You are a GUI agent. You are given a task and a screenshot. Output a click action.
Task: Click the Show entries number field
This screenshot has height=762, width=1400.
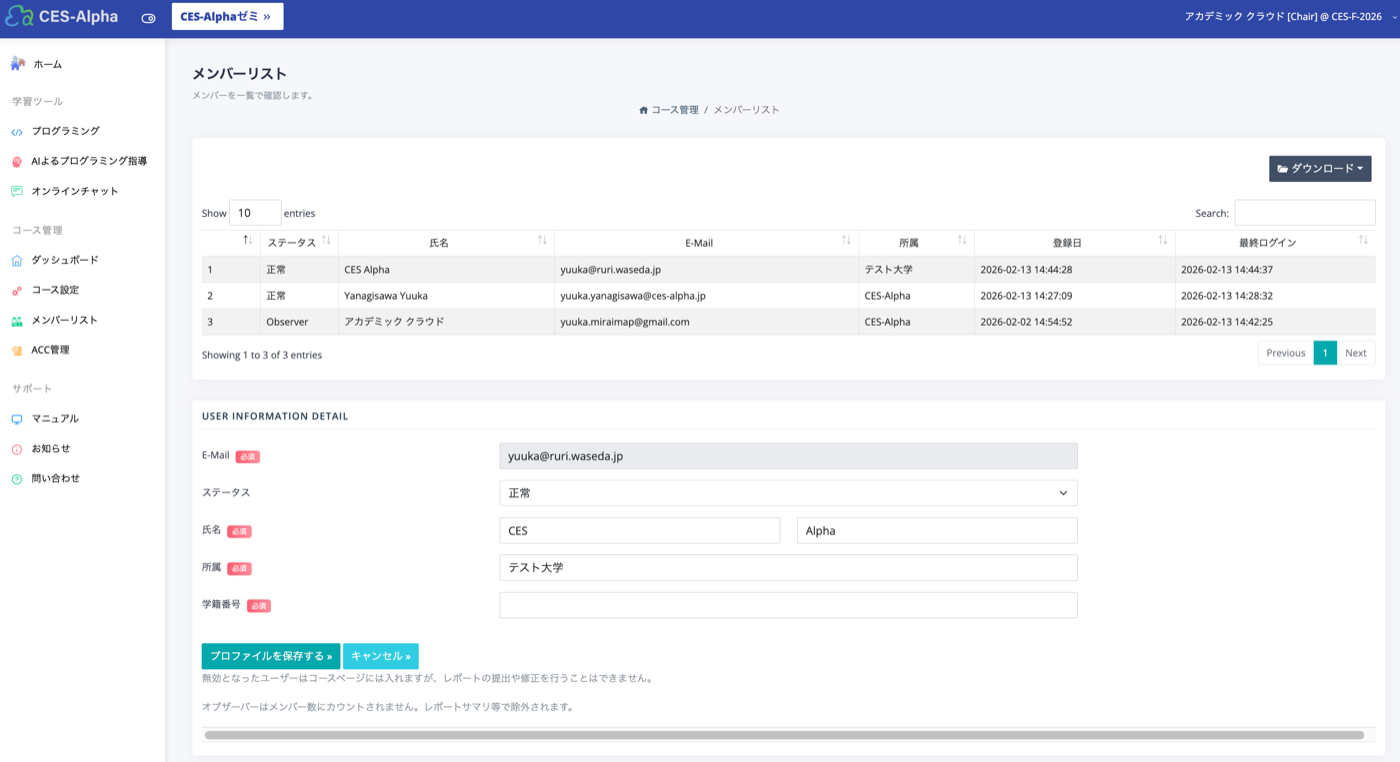[x=255, y=213]
